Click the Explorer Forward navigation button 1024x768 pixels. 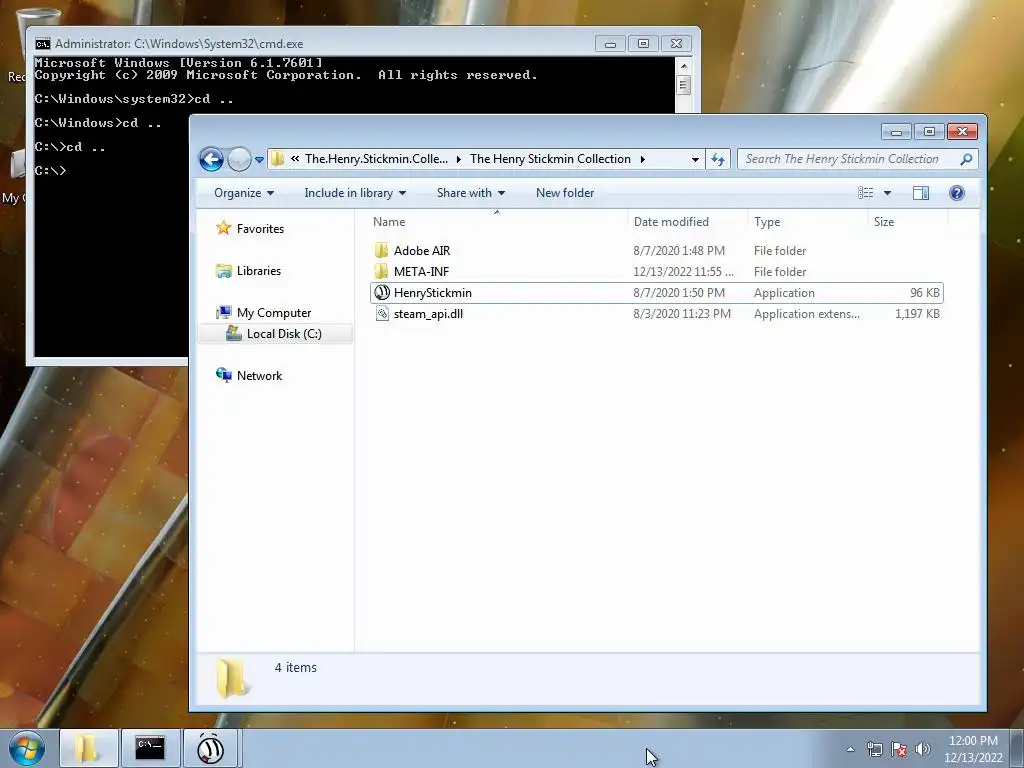(239, 159)
